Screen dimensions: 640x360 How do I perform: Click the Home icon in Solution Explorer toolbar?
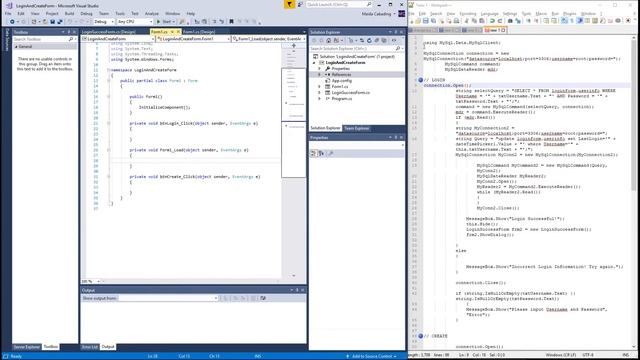pyautogui.click(x=329, y=40)
